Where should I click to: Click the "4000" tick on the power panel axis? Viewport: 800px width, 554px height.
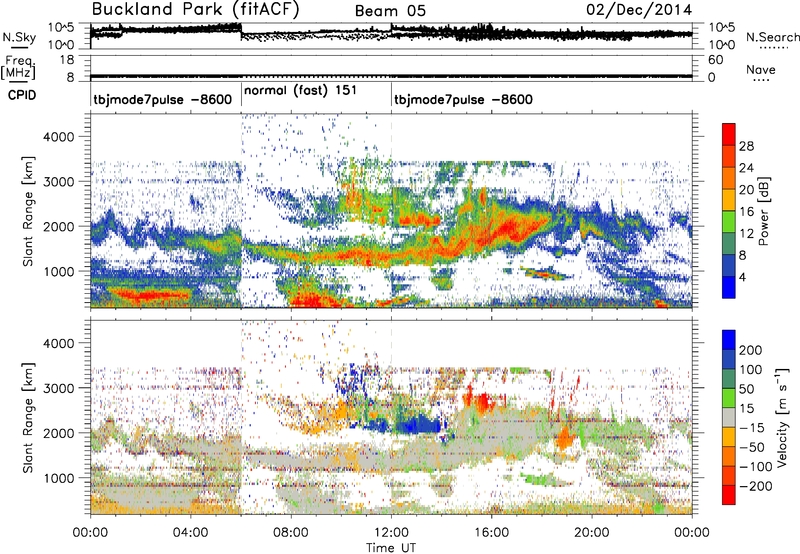tap(58, 137)
